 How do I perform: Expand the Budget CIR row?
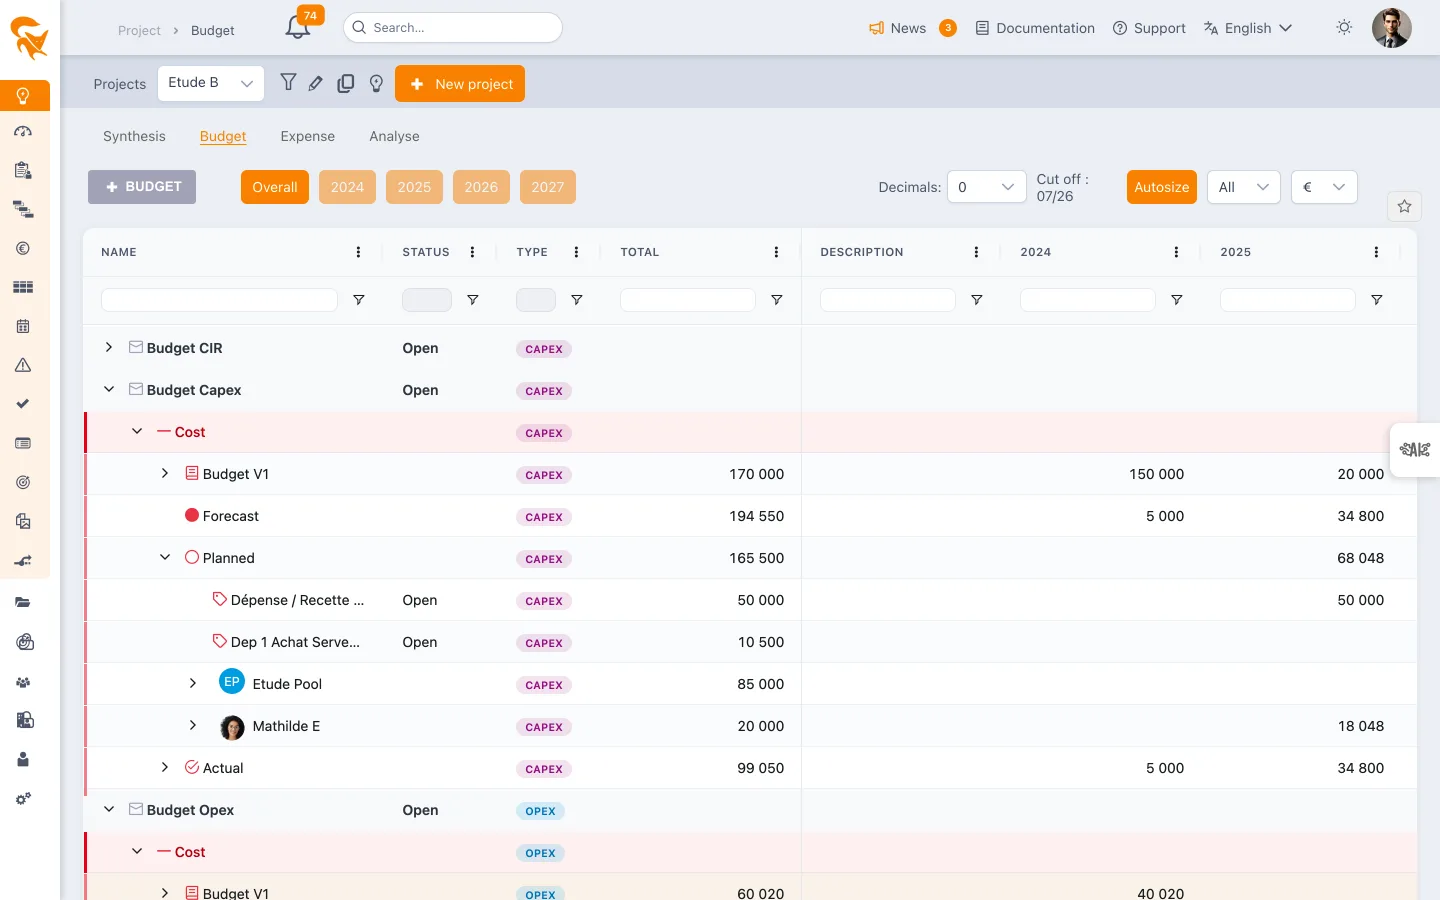(109, 347)
